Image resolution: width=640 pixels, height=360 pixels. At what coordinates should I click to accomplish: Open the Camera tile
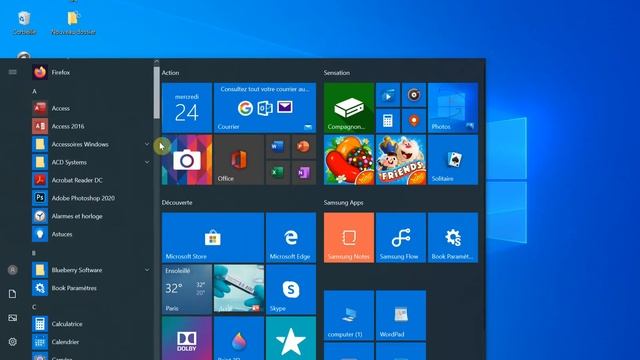187,160
